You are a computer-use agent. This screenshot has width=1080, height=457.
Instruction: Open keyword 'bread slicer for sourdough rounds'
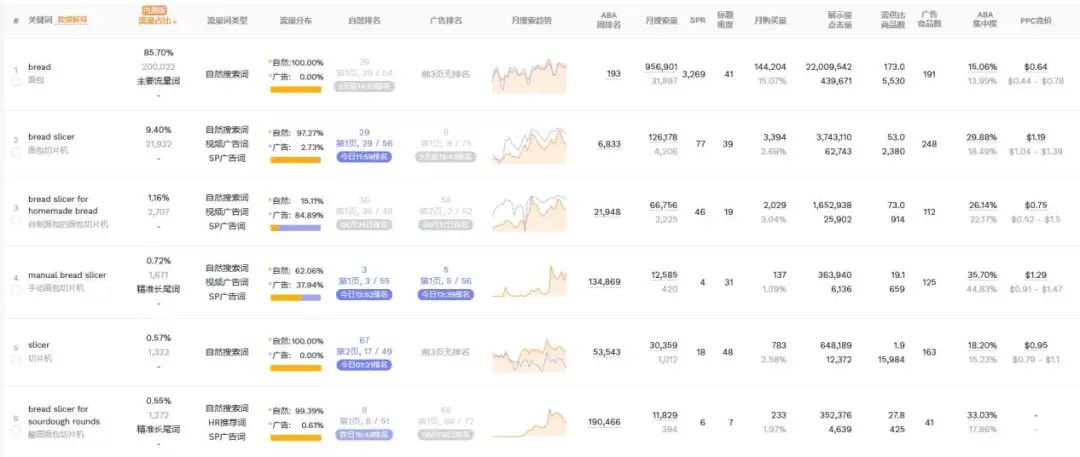pyautogui.click(x=63, y=415)
